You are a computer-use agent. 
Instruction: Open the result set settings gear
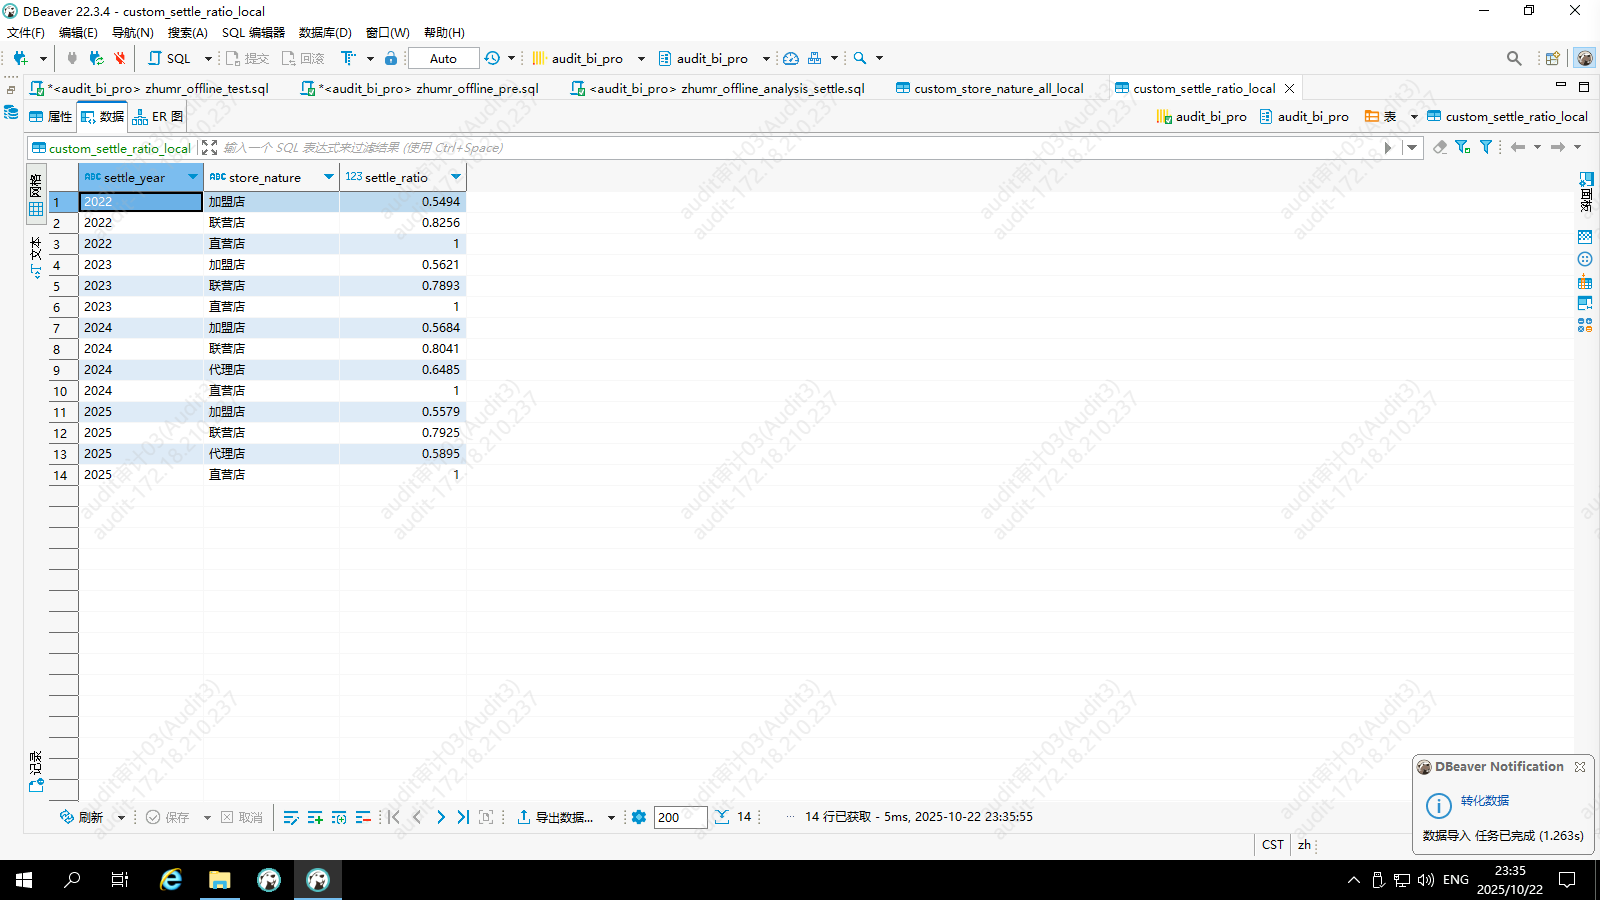pyautogui.click(x=639, y=817)
